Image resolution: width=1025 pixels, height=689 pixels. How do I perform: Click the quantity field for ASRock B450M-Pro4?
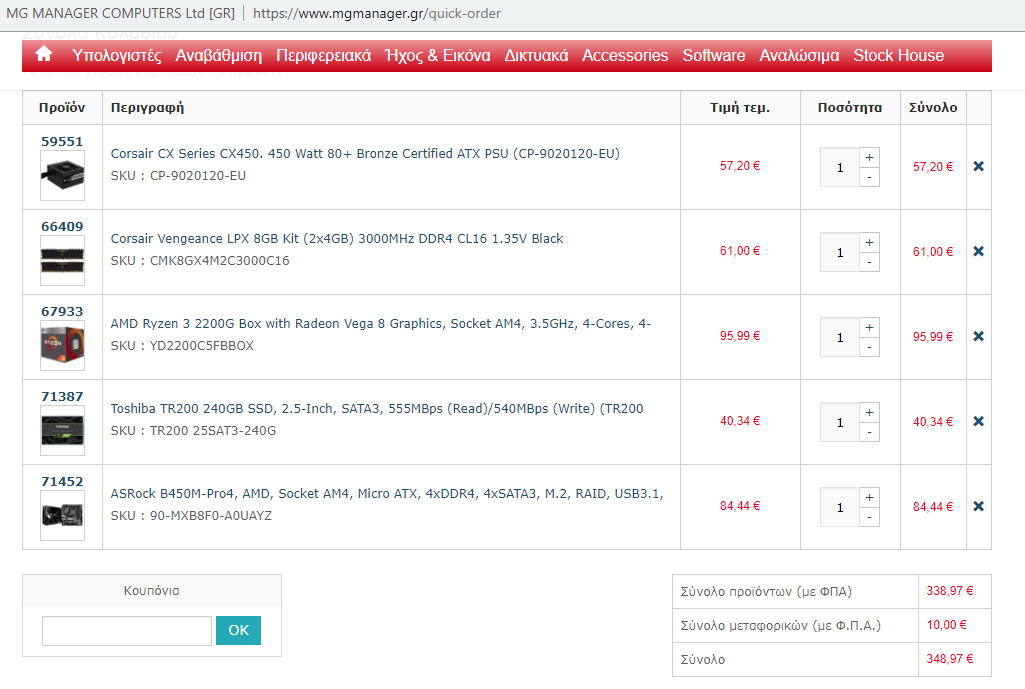(x=840, y=507)
